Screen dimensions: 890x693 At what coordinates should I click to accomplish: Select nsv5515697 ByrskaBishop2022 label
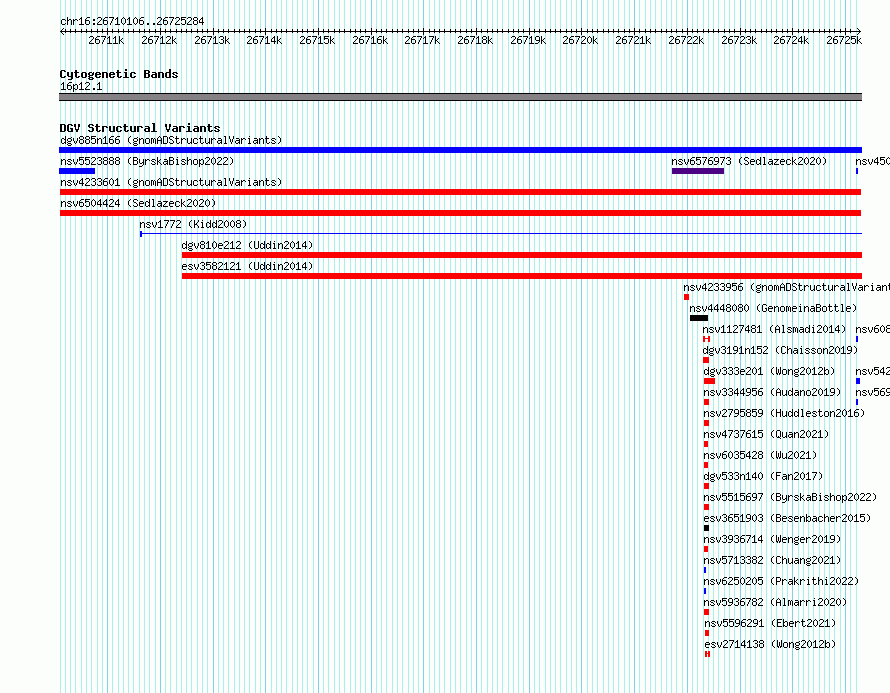coord(790,497)
